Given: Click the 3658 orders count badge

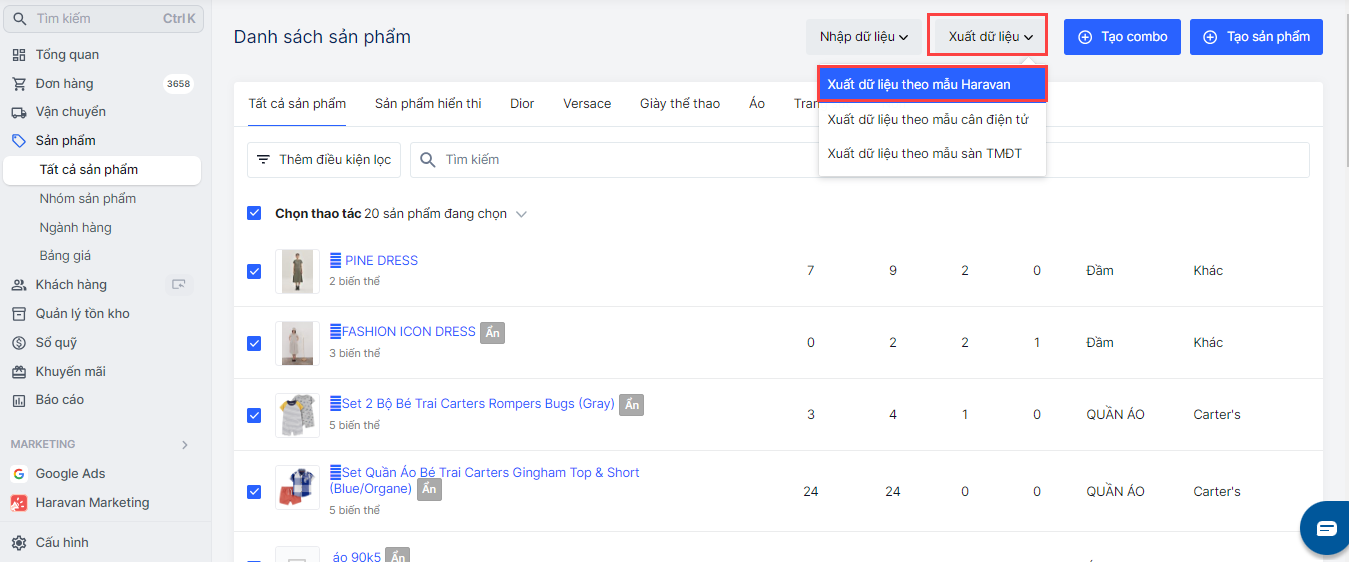Looking at the screenshot, I should (178, 84).
